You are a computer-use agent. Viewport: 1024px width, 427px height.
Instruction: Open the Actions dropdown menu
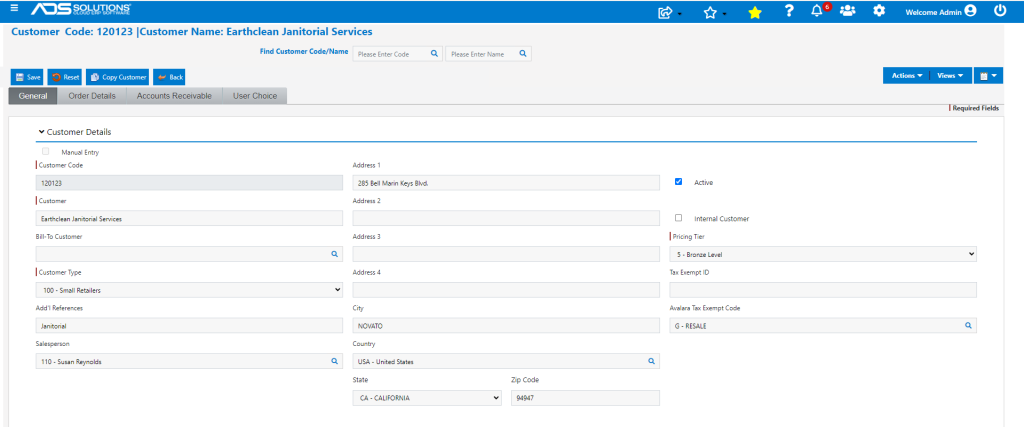pos(906,76)
